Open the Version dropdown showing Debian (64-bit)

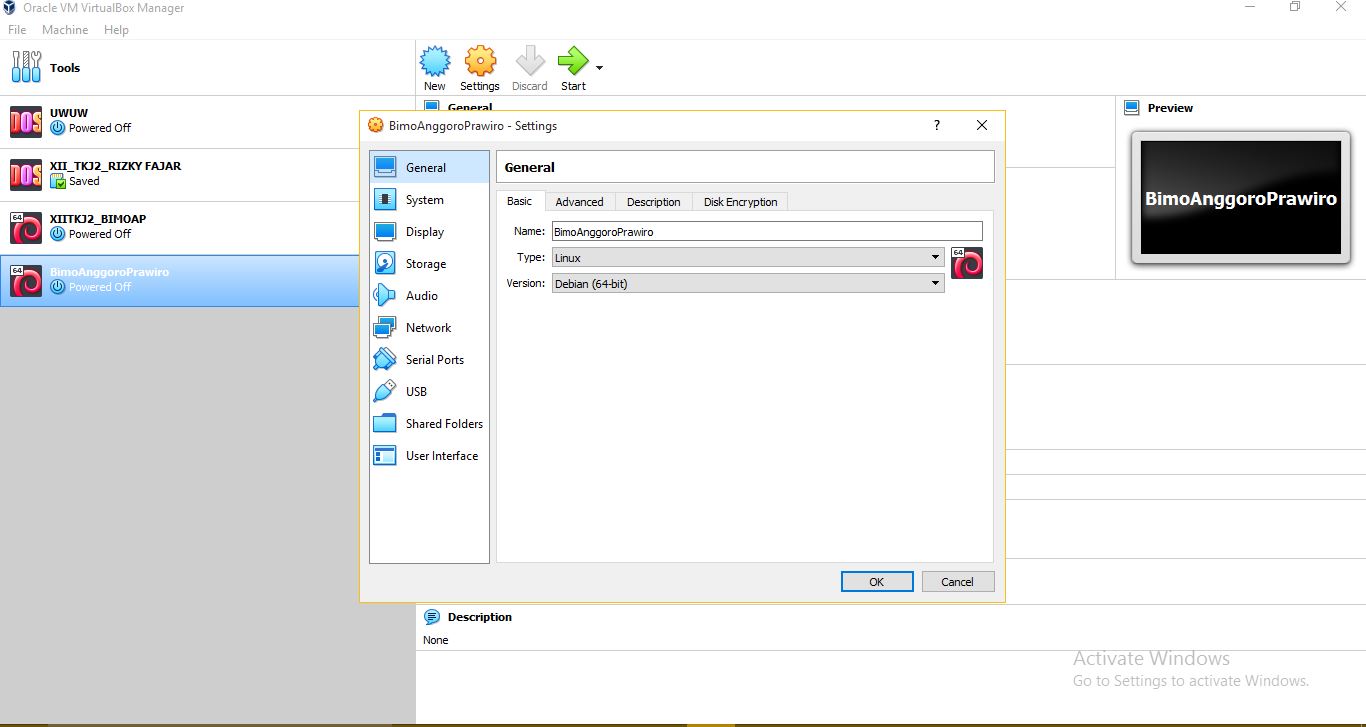tap(748, 283)
